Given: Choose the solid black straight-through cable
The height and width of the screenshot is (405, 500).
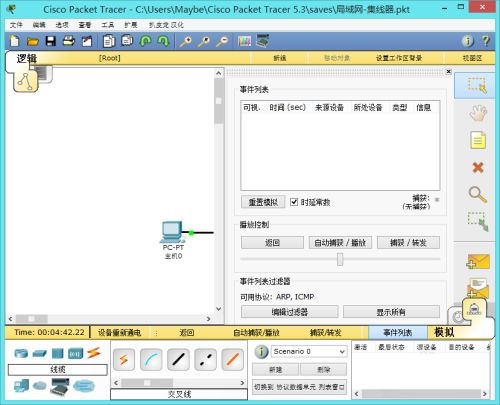Looking at the screenshot, I should 178,359.
